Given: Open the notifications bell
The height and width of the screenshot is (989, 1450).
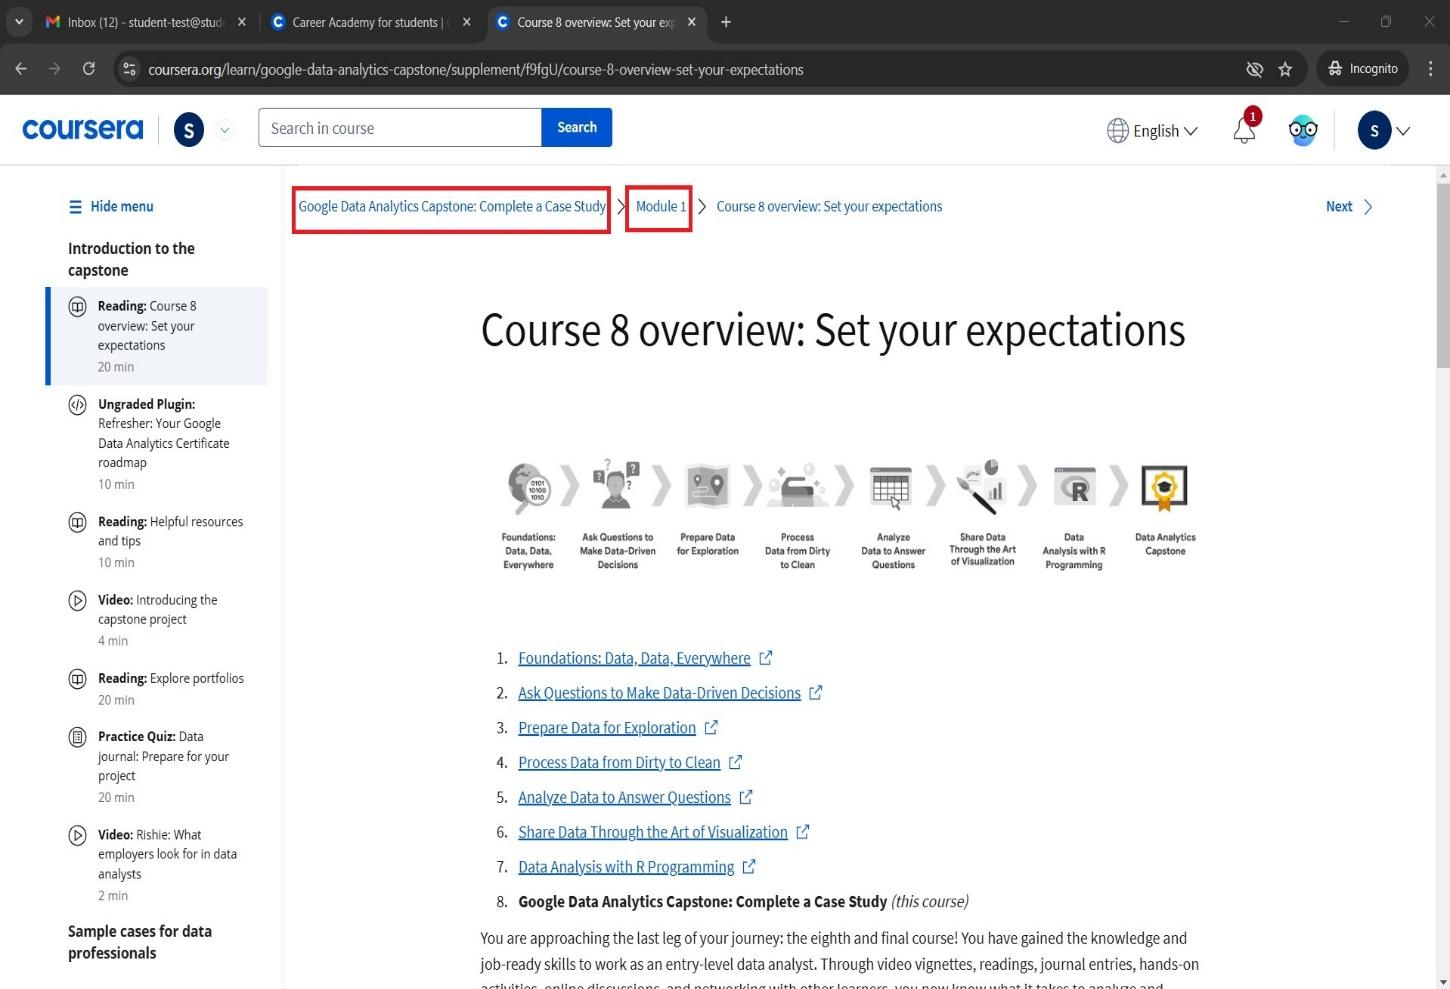Looking at the screenshot, I should tap(1244, 130).
